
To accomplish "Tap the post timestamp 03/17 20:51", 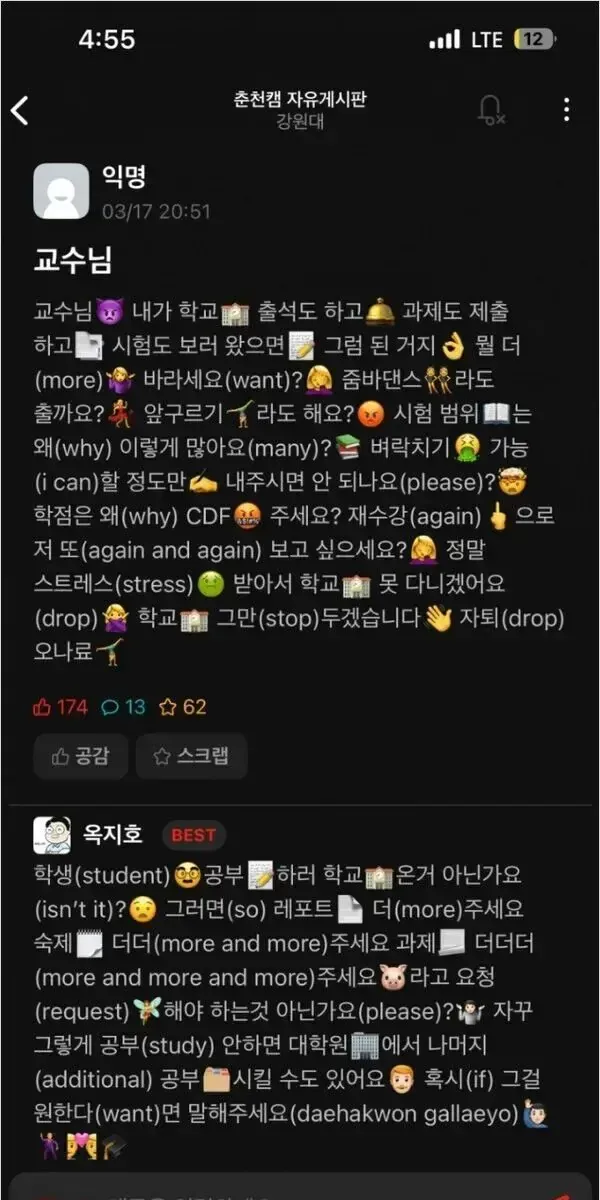I will click(x=156, y=211).
